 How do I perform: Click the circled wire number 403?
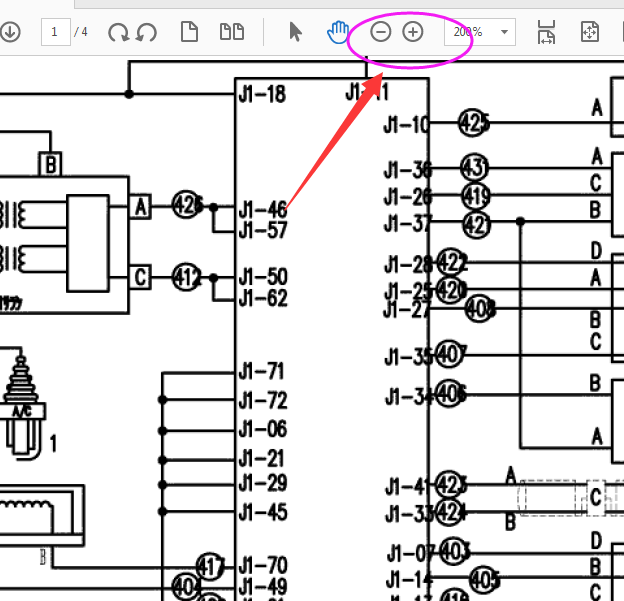[x=454, y=552]
